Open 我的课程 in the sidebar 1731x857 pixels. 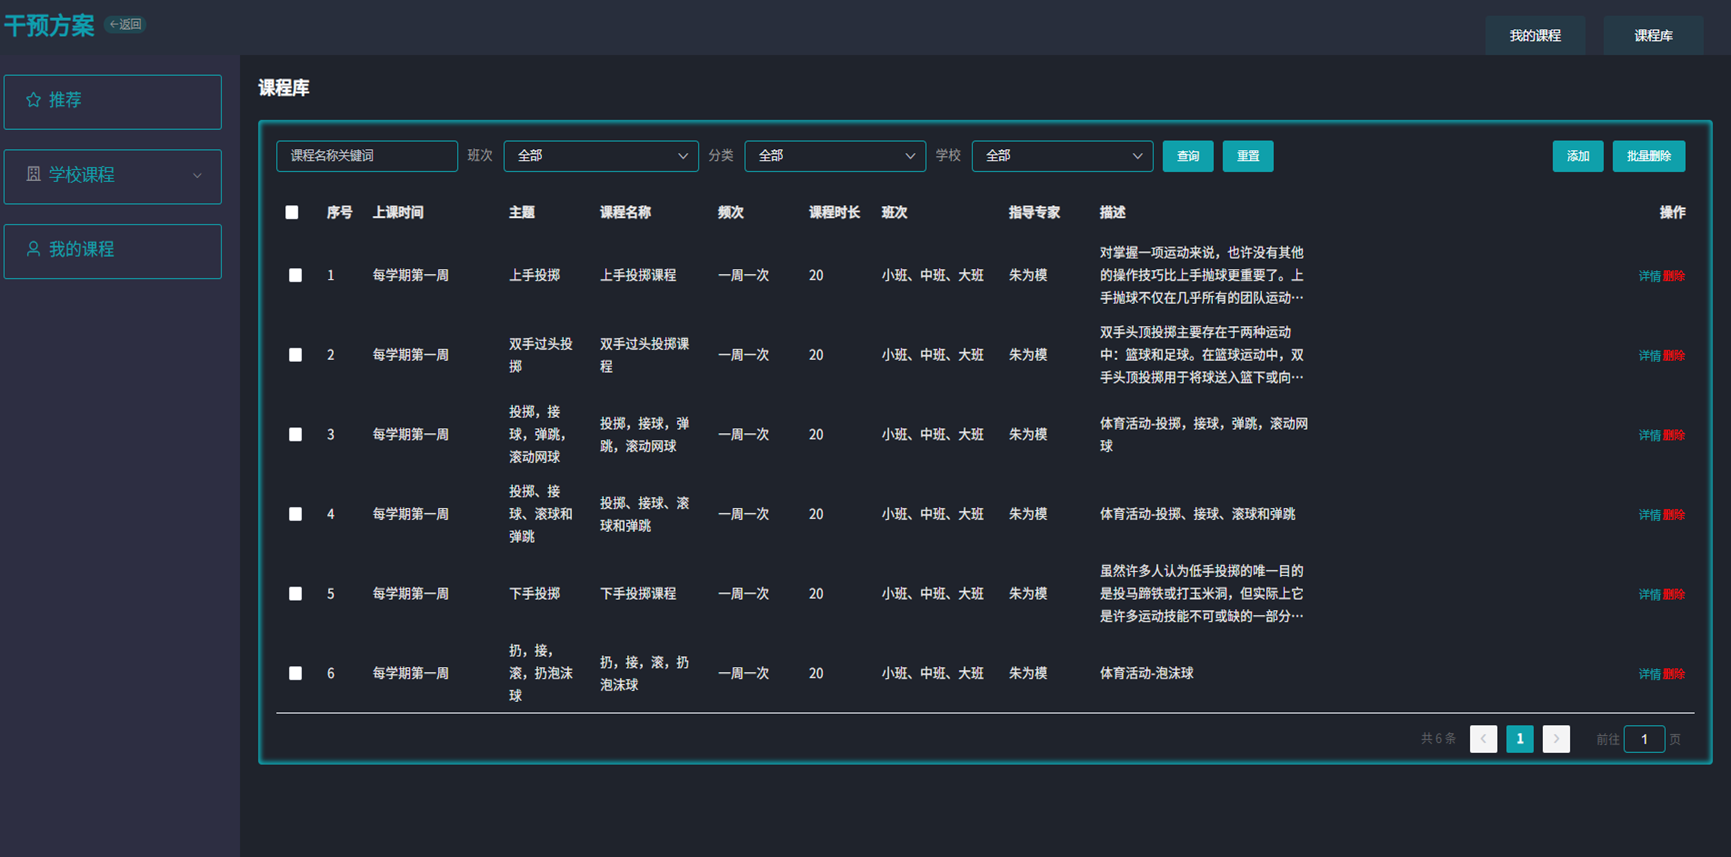point(113,251)
